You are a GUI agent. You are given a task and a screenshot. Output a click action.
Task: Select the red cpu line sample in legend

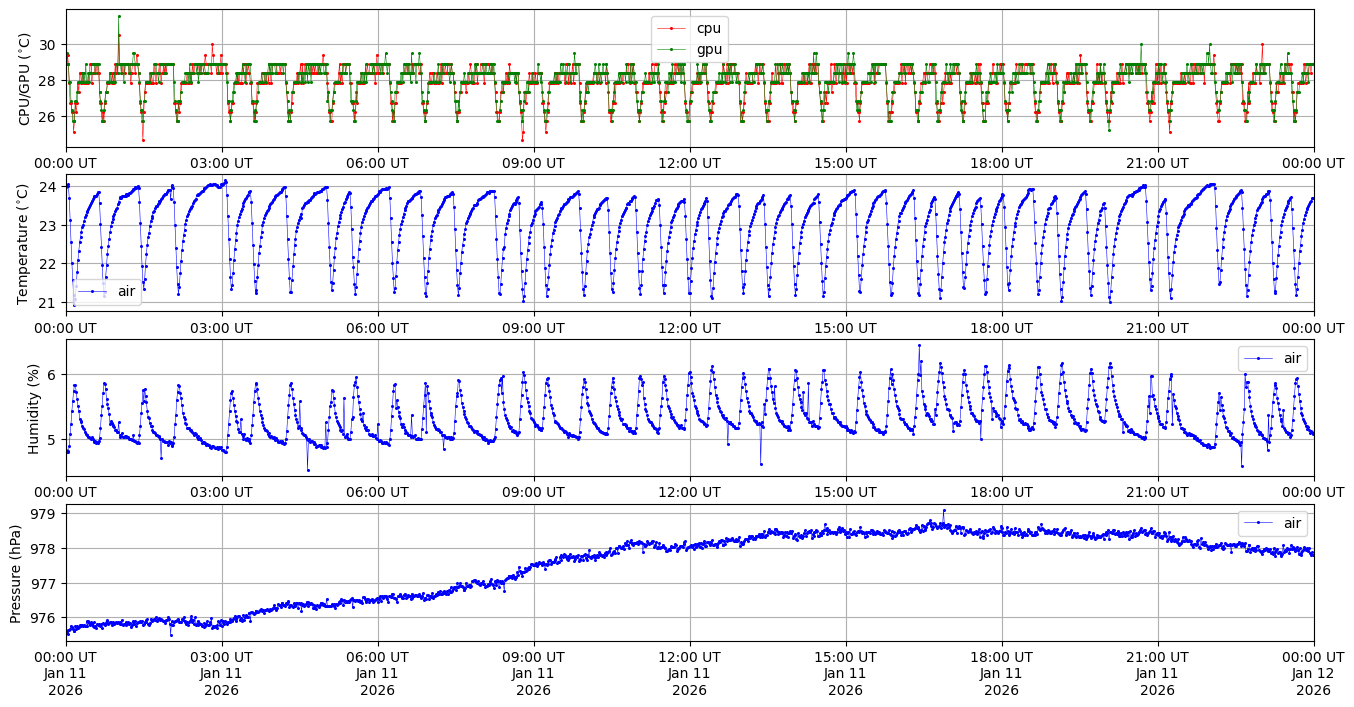672,28
